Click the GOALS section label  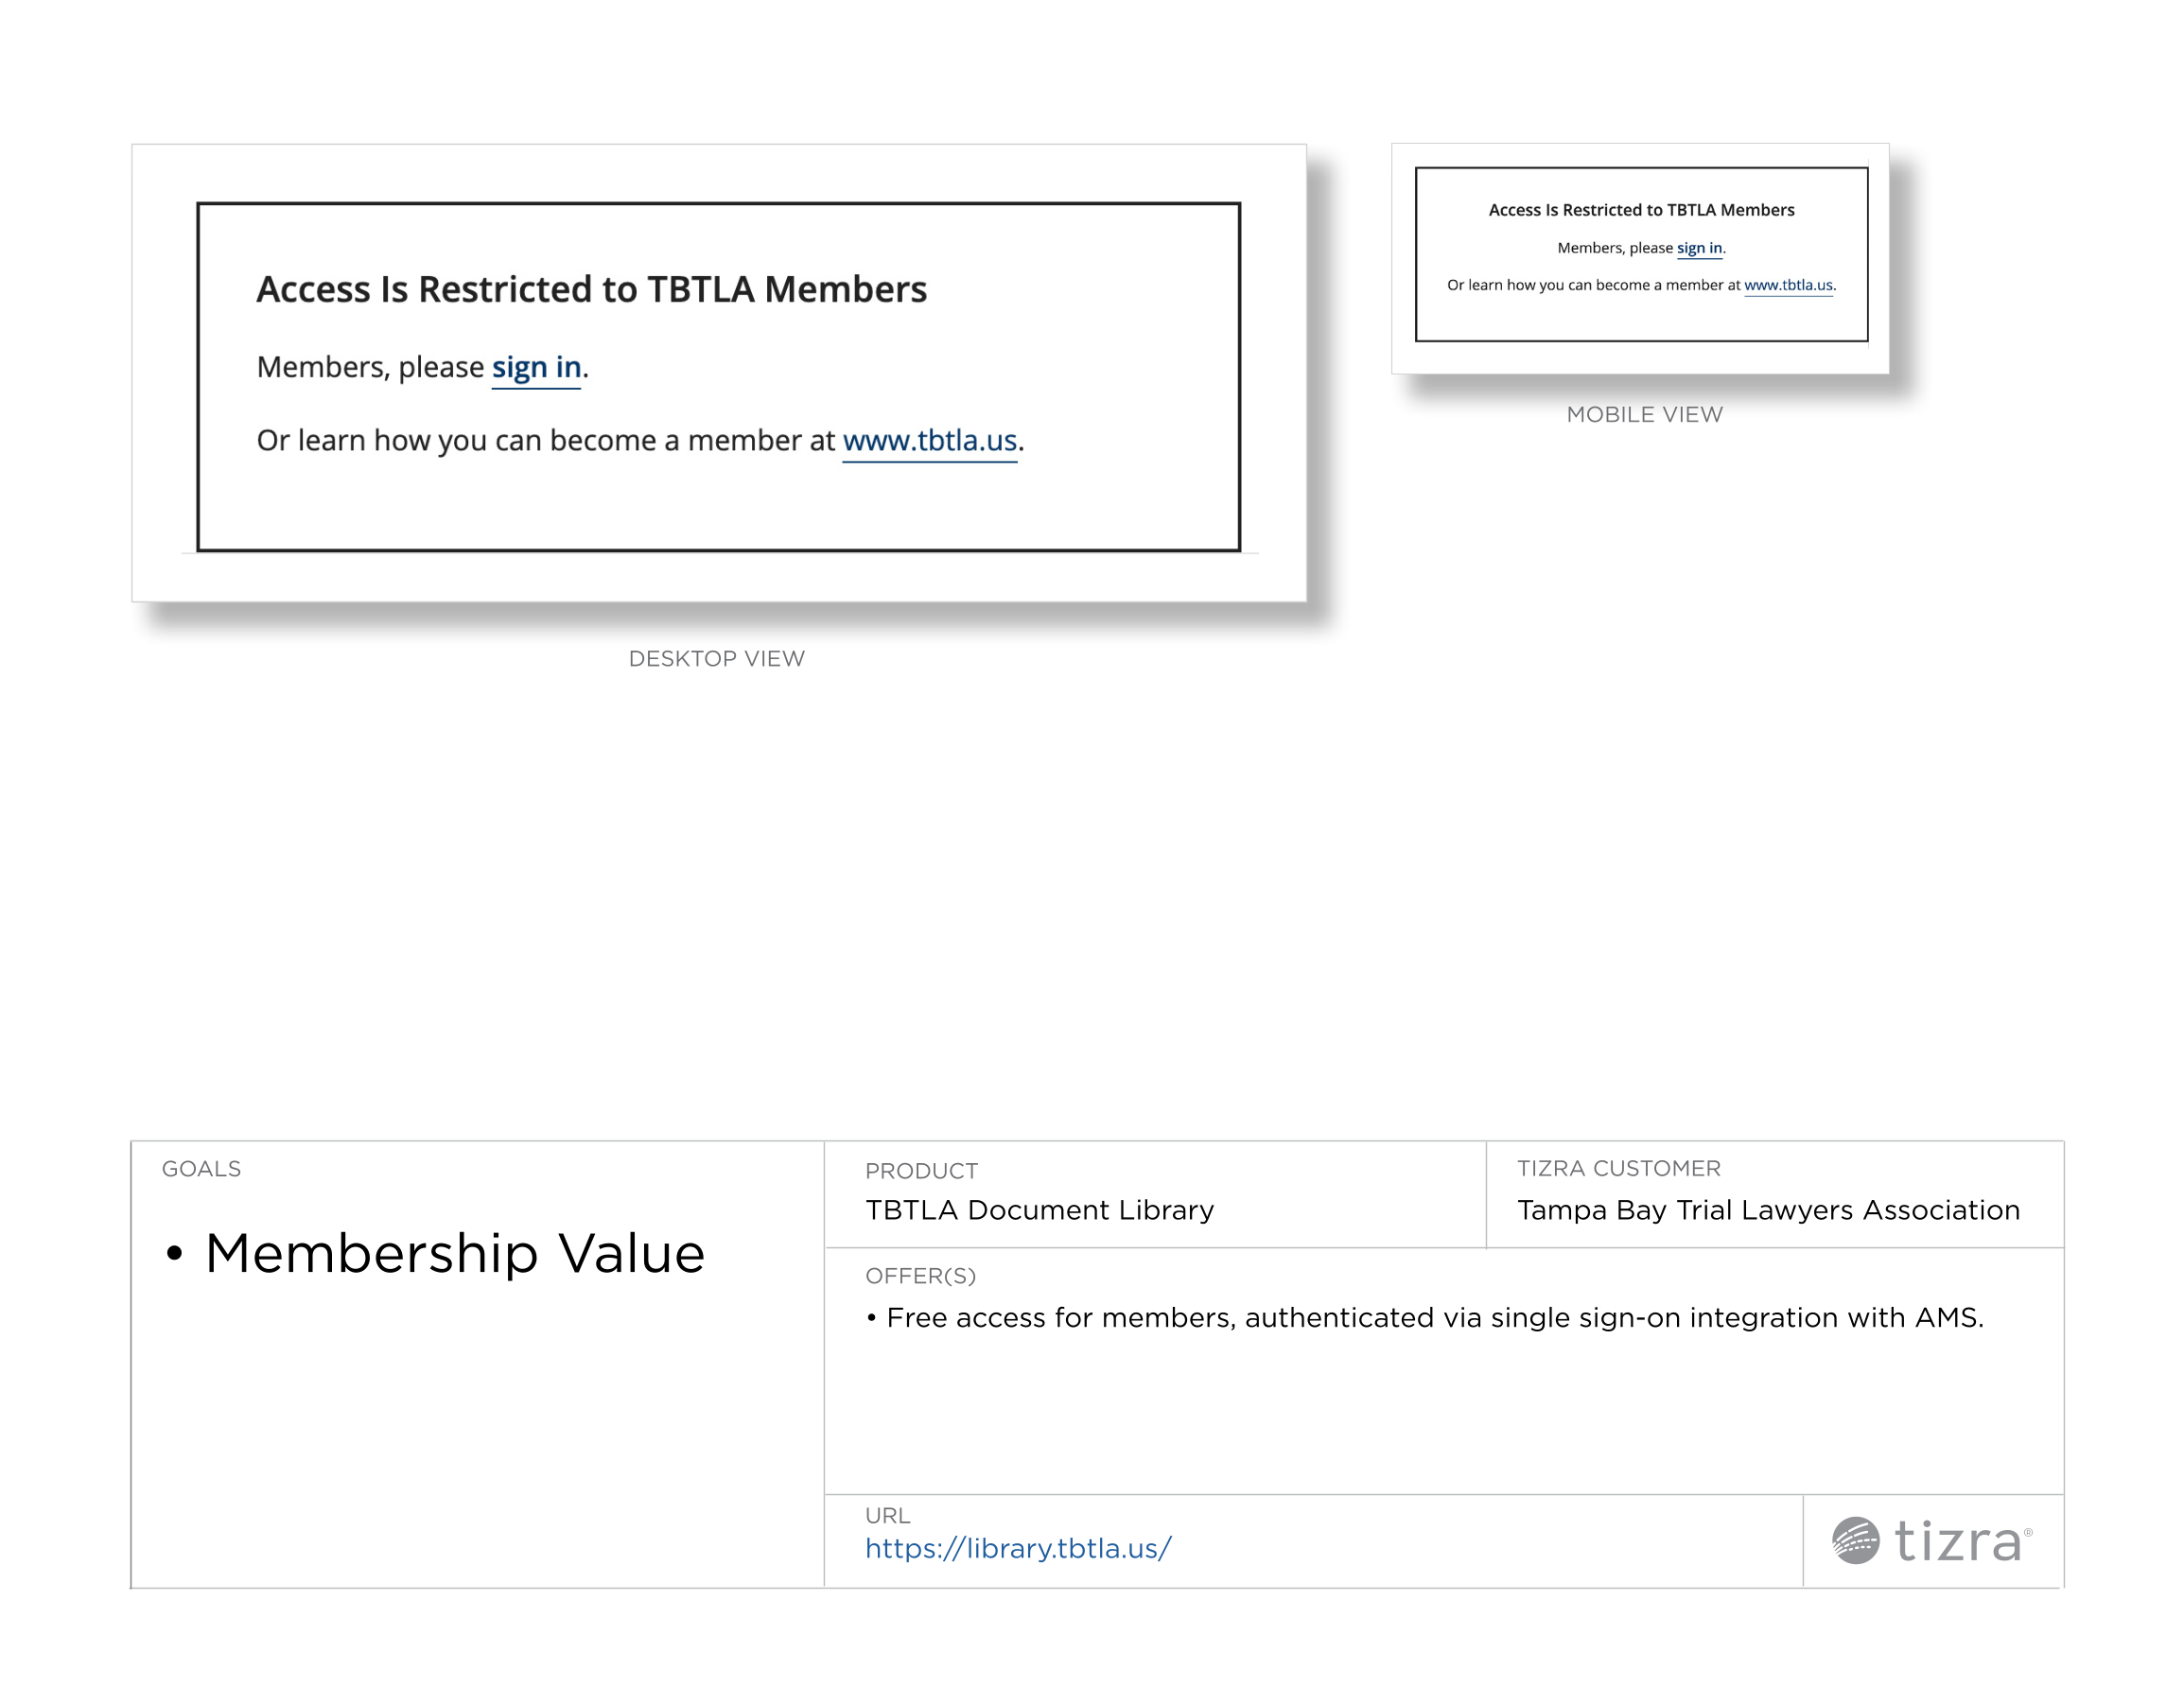pos(201,1169)
